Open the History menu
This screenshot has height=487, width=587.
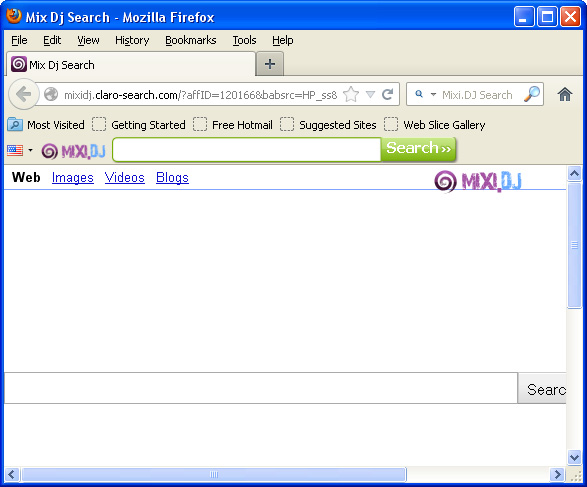pos(132,40)
